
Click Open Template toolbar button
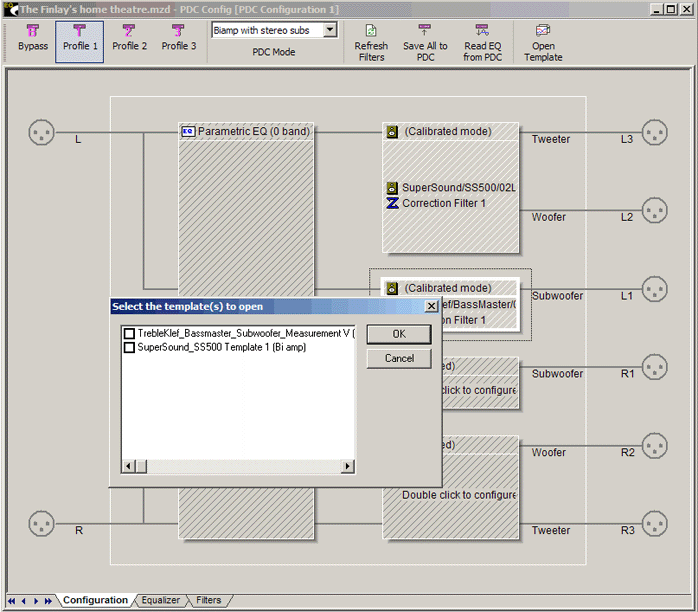pyautogui.click(x=543, y=43)
